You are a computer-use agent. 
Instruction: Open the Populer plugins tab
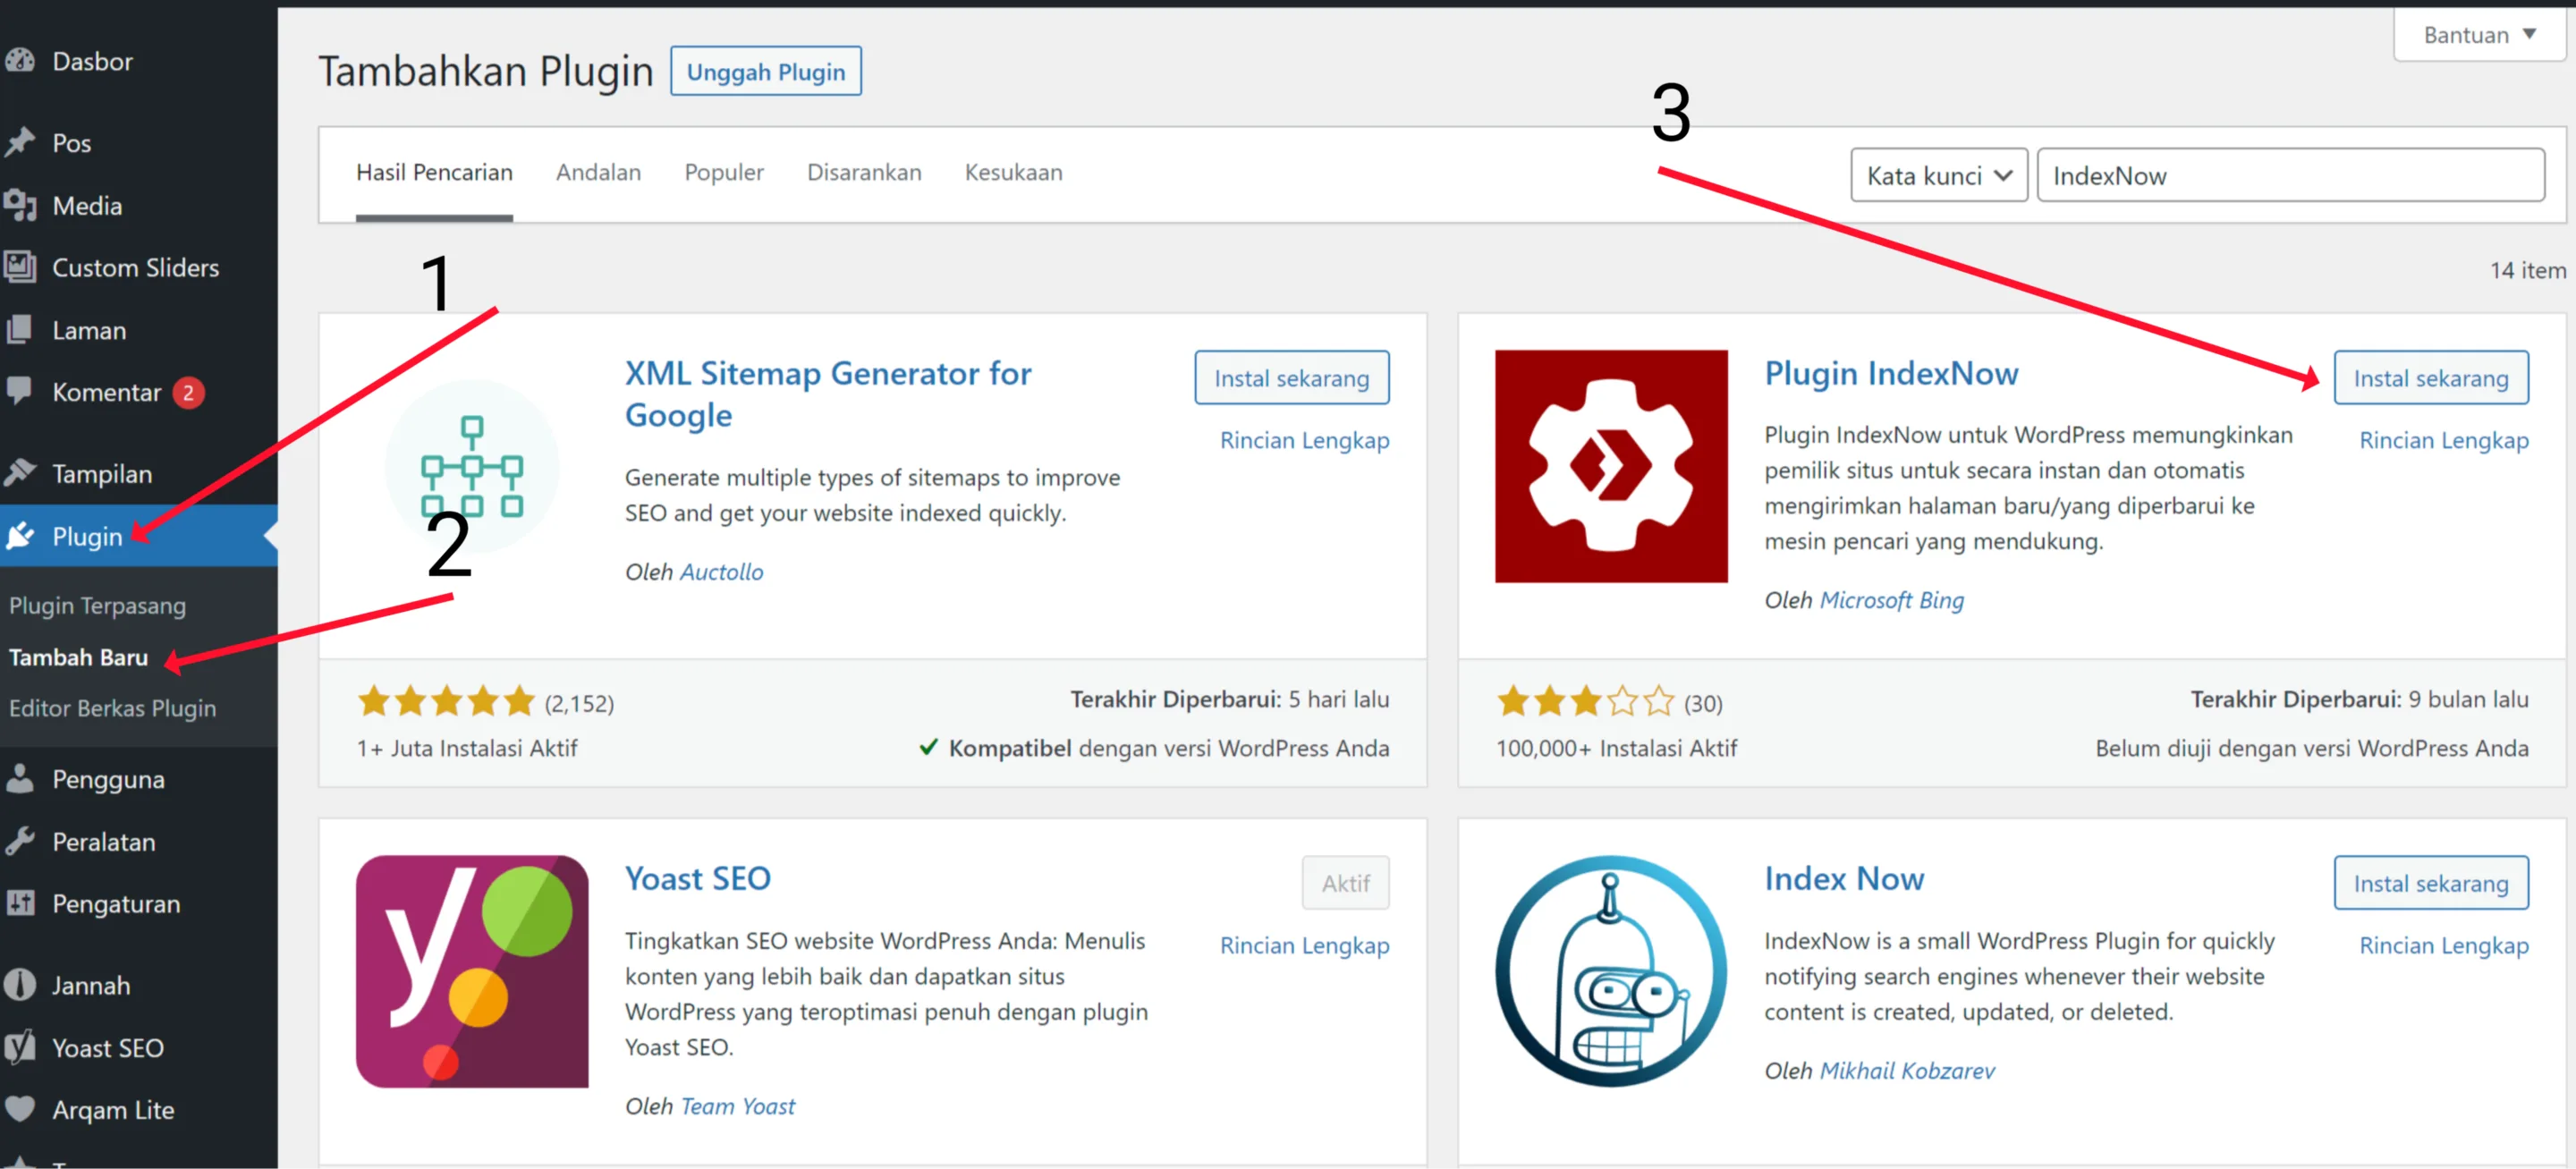point(724,172)
